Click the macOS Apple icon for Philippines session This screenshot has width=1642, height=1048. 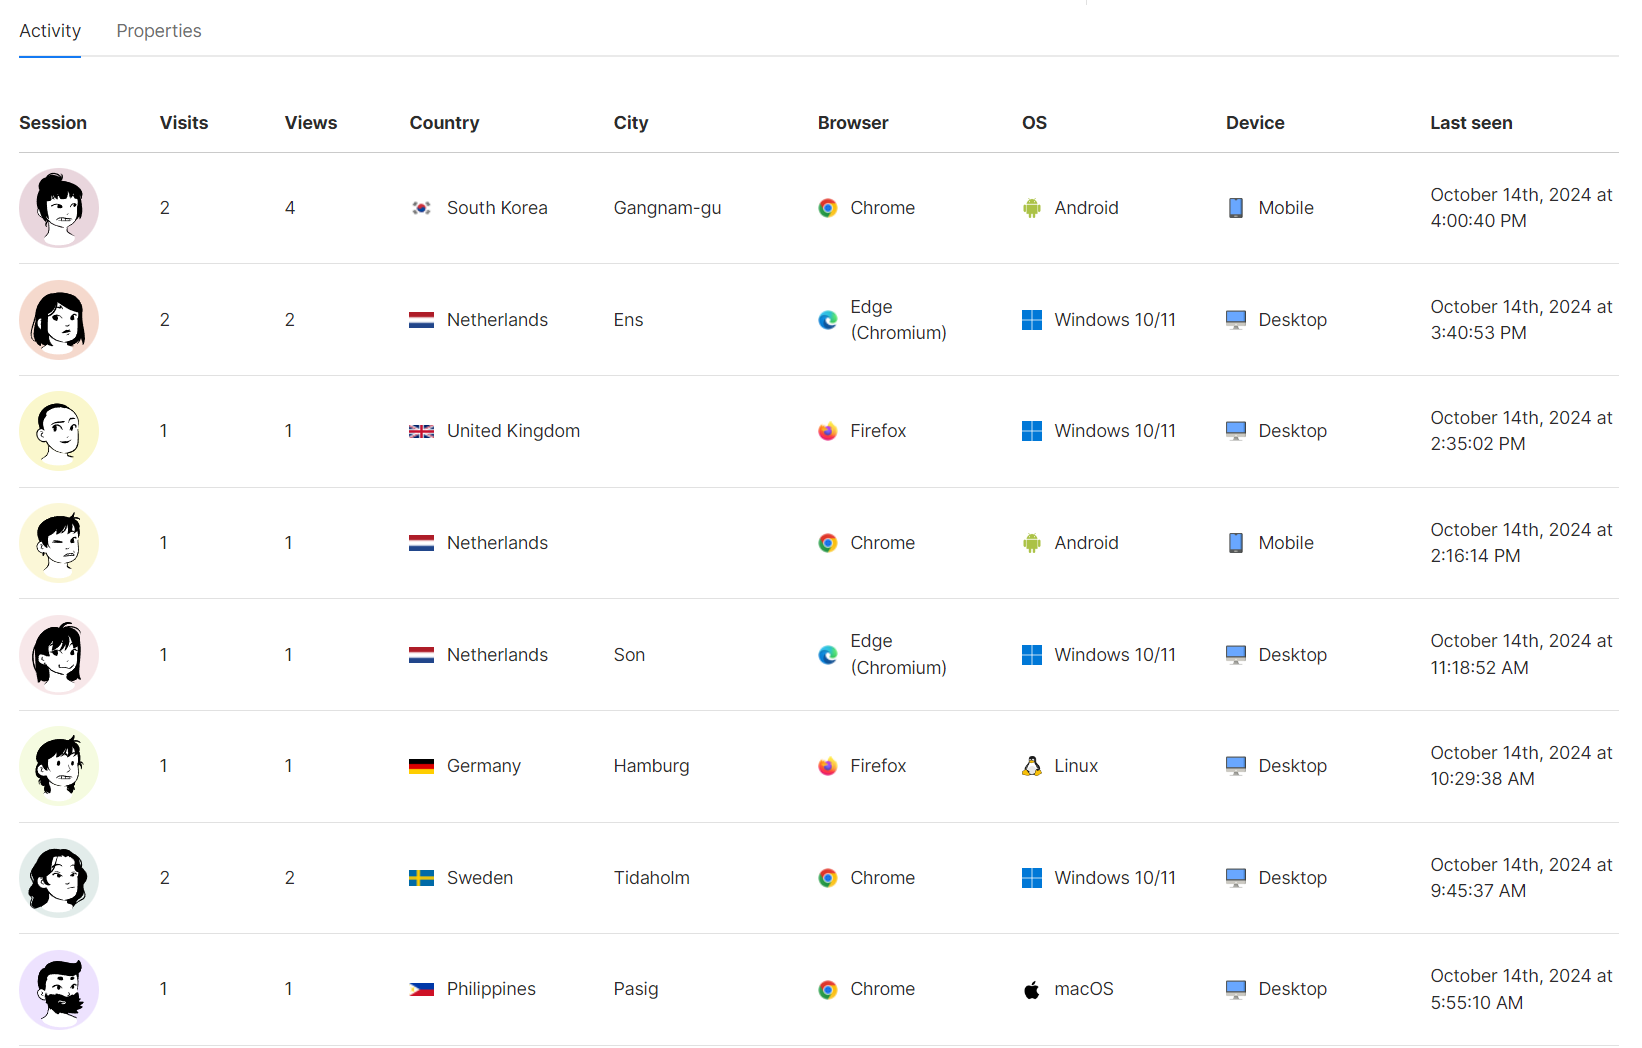click(x=1031, y=989)
